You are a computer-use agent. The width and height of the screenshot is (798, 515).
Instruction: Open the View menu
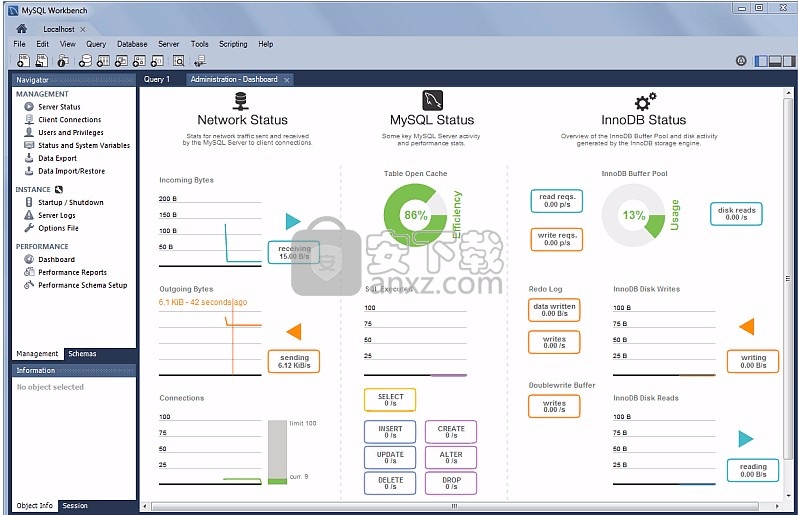coord(68,44)
